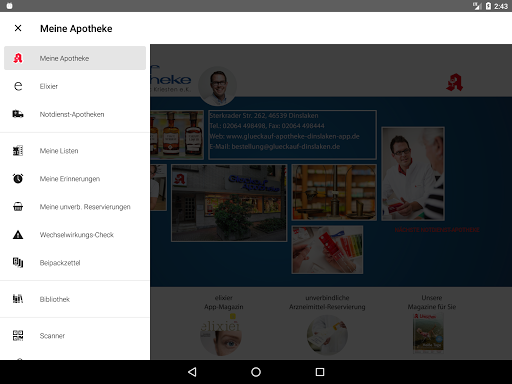Tap the Beipackzettel barcode icon
The height and width of the screenshot is (384, 512).
tap(18, 263)
